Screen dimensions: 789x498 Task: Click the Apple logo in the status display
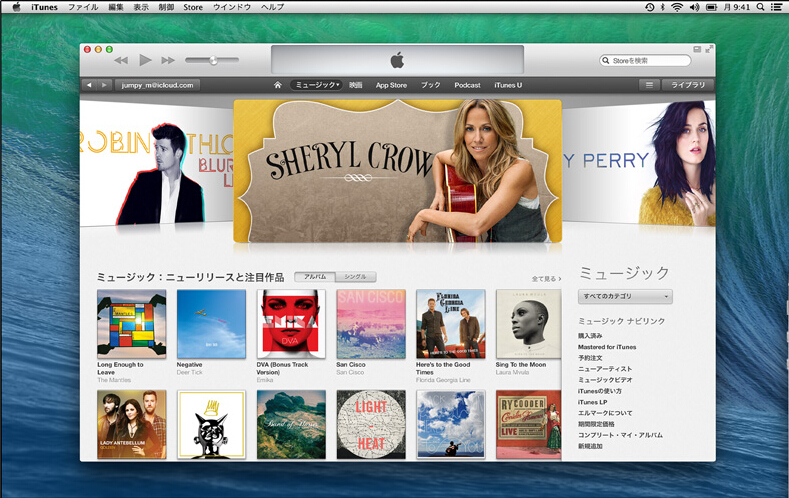tap(397, 60)
